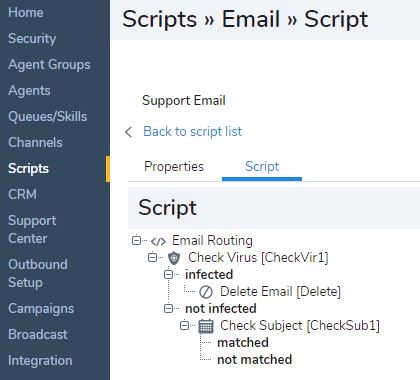420x380 pixels.
Task: Click the Support Email script name
Action: coord(184,100)
